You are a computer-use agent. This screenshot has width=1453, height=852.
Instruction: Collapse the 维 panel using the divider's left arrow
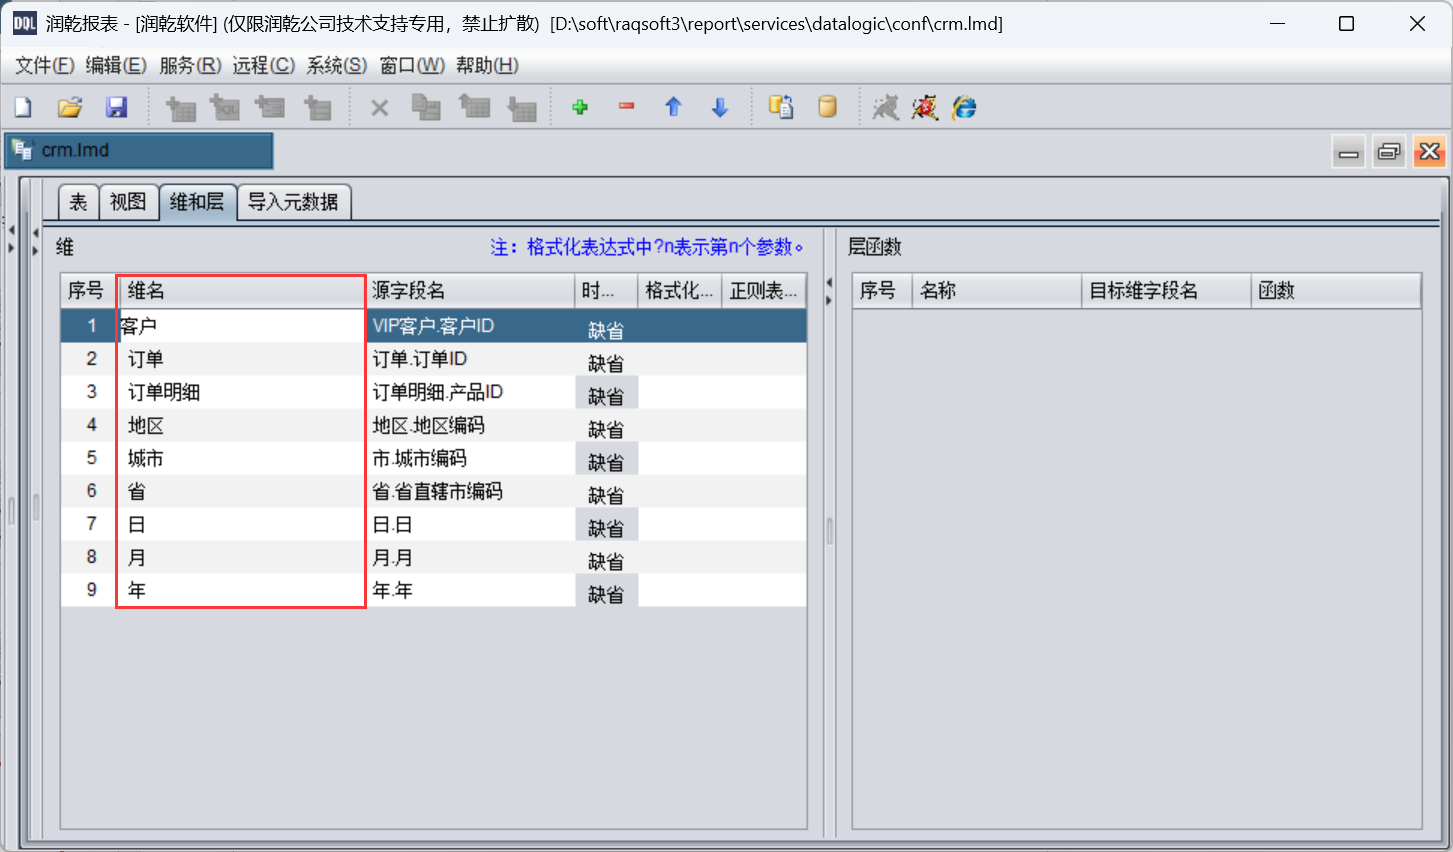pyautogui.click(x=828, y=283)
